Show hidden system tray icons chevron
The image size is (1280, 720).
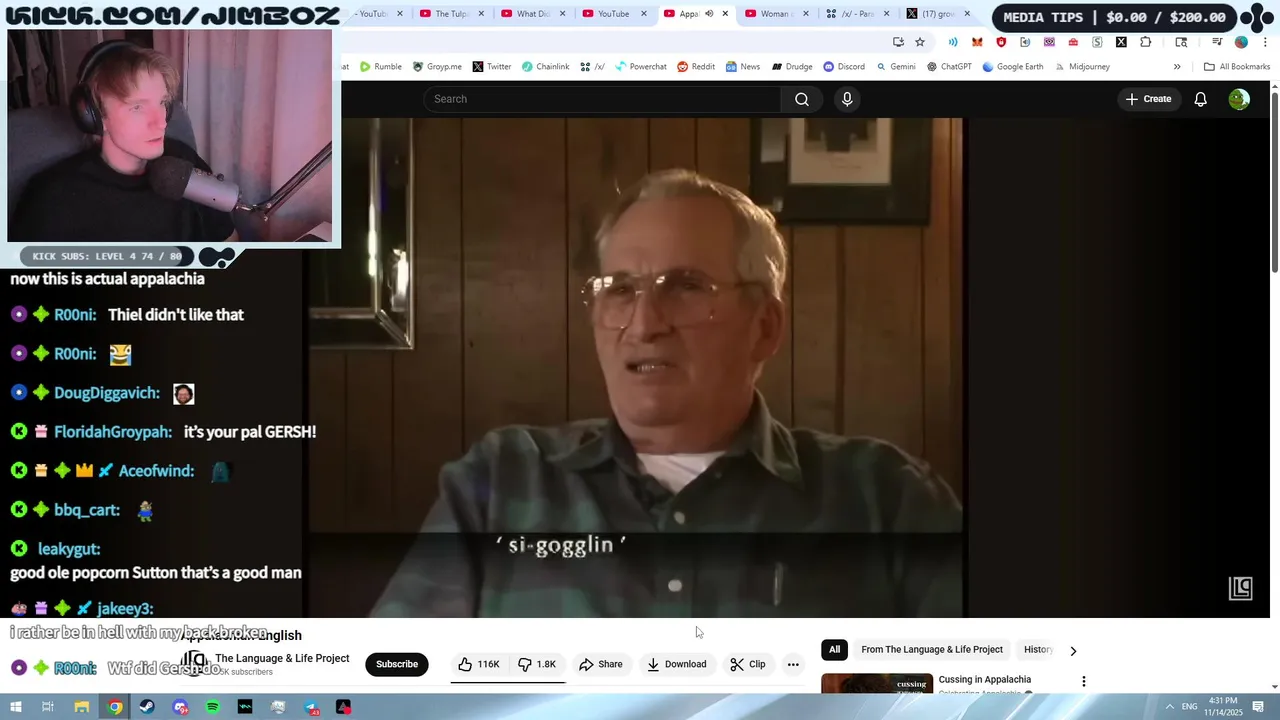click(x=1169, y=707)
